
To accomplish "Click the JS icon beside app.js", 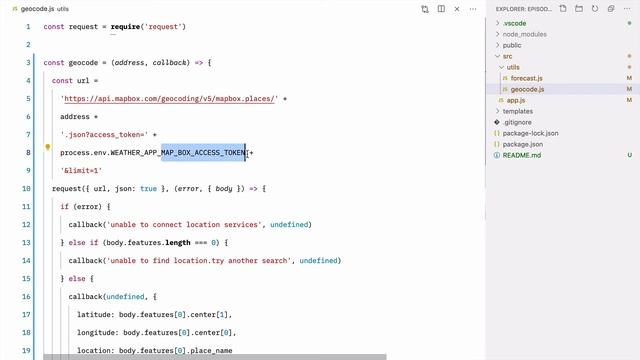I will [501, 100].
